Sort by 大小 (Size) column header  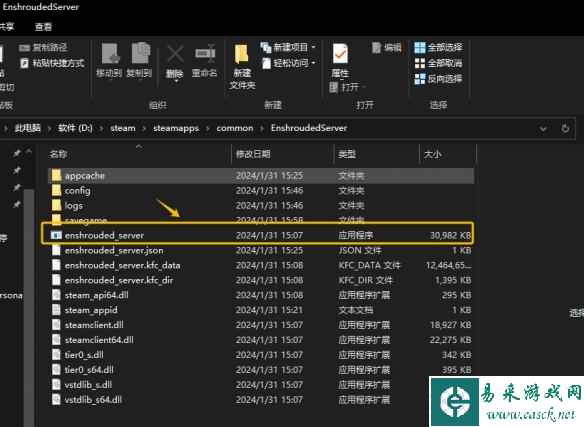tap(432, 154)
